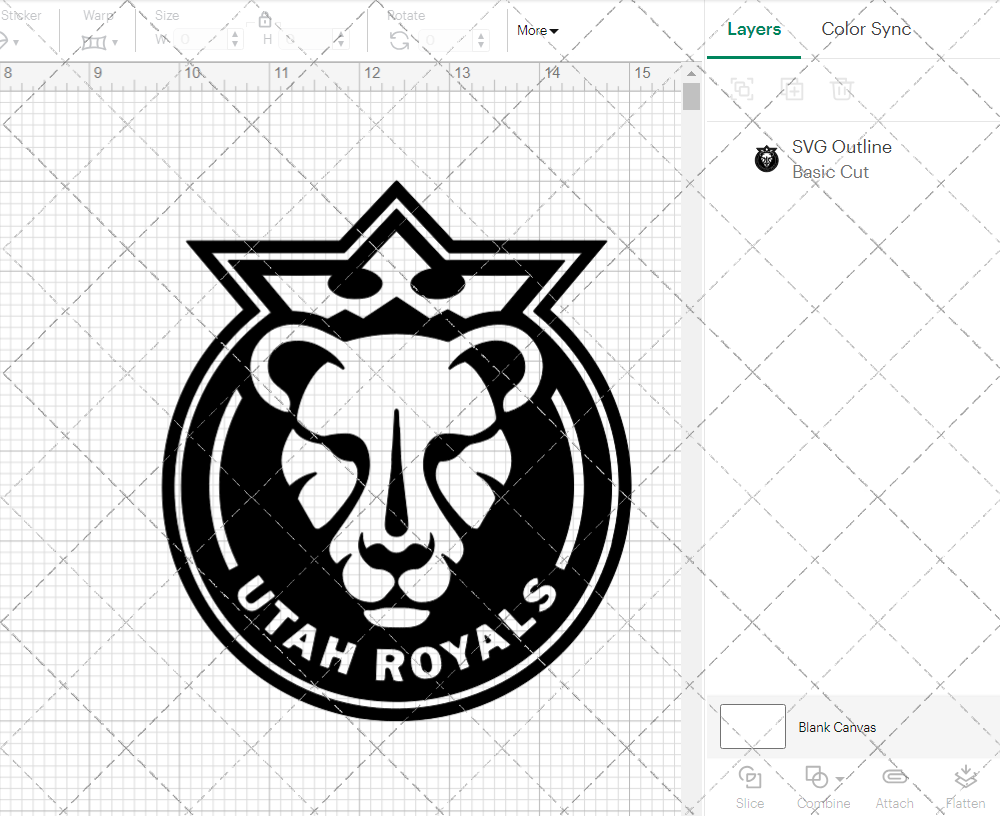Select the SVG Outline Basic Cut layer
The image size is (1000, 816).
(x=841, y=159)
